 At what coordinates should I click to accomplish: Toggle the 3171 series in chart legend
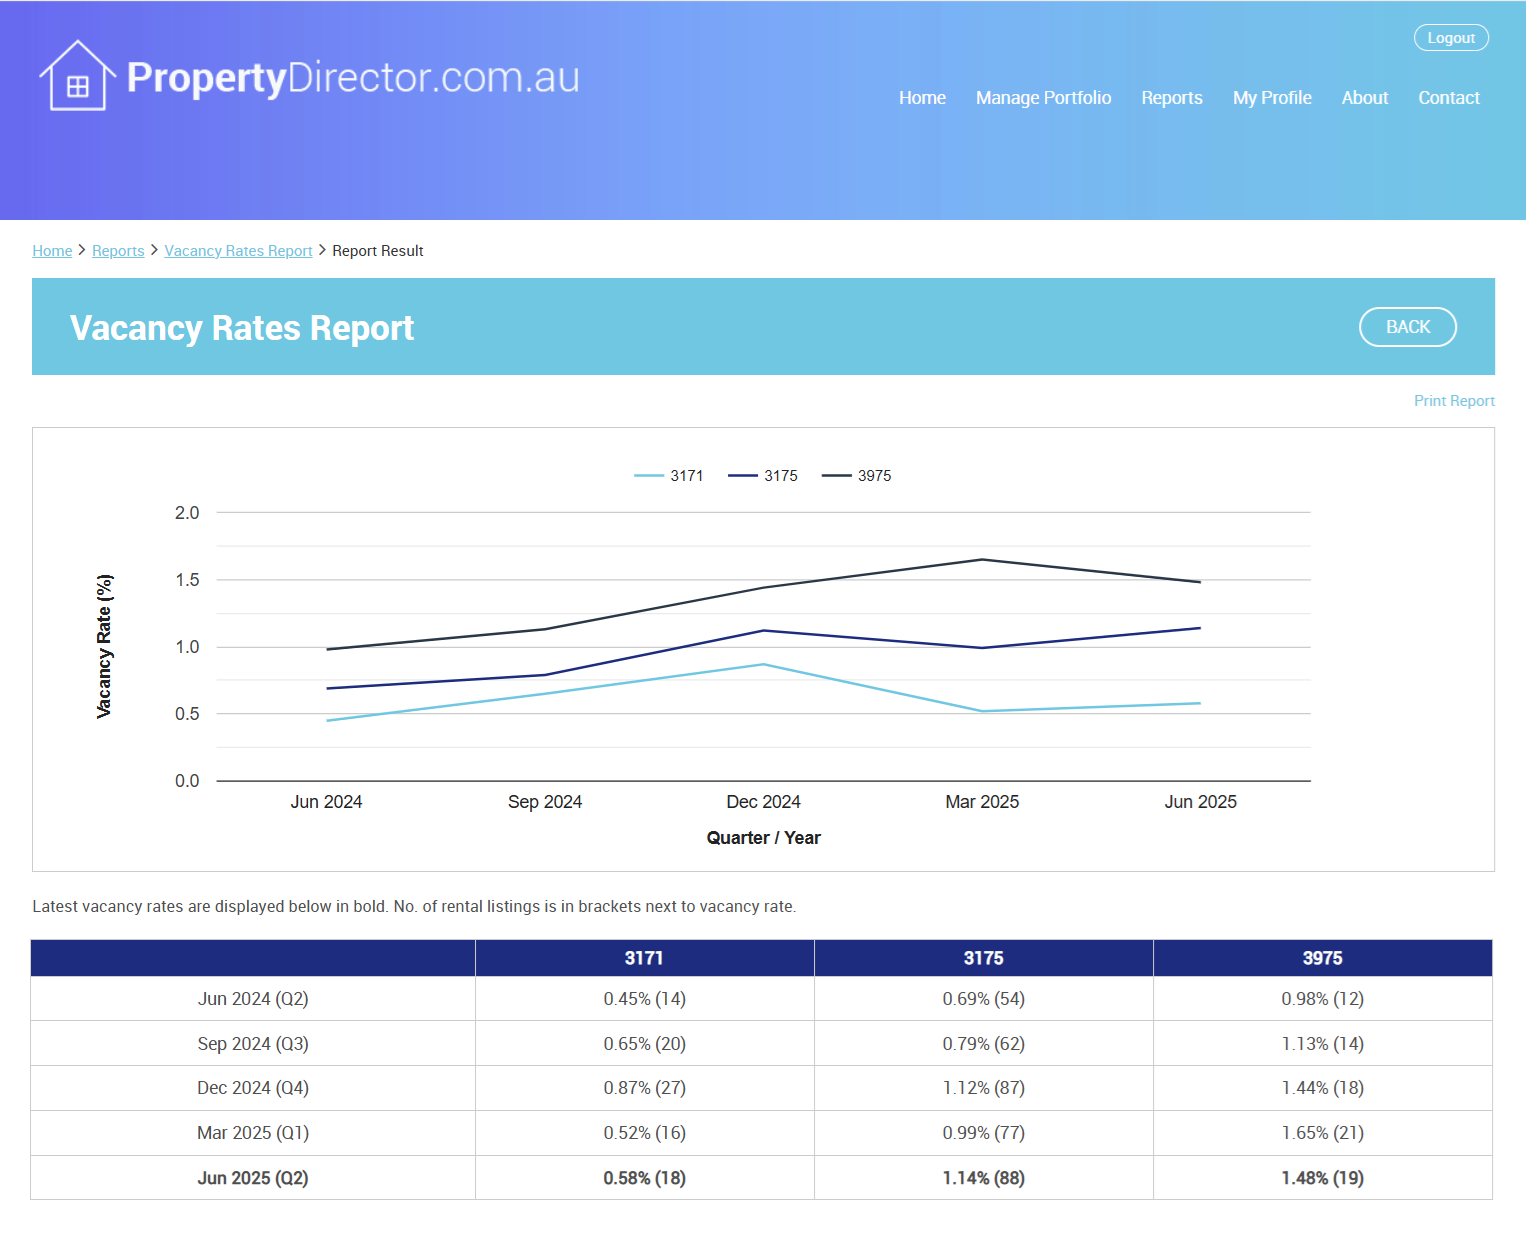(x=669, y=476)
